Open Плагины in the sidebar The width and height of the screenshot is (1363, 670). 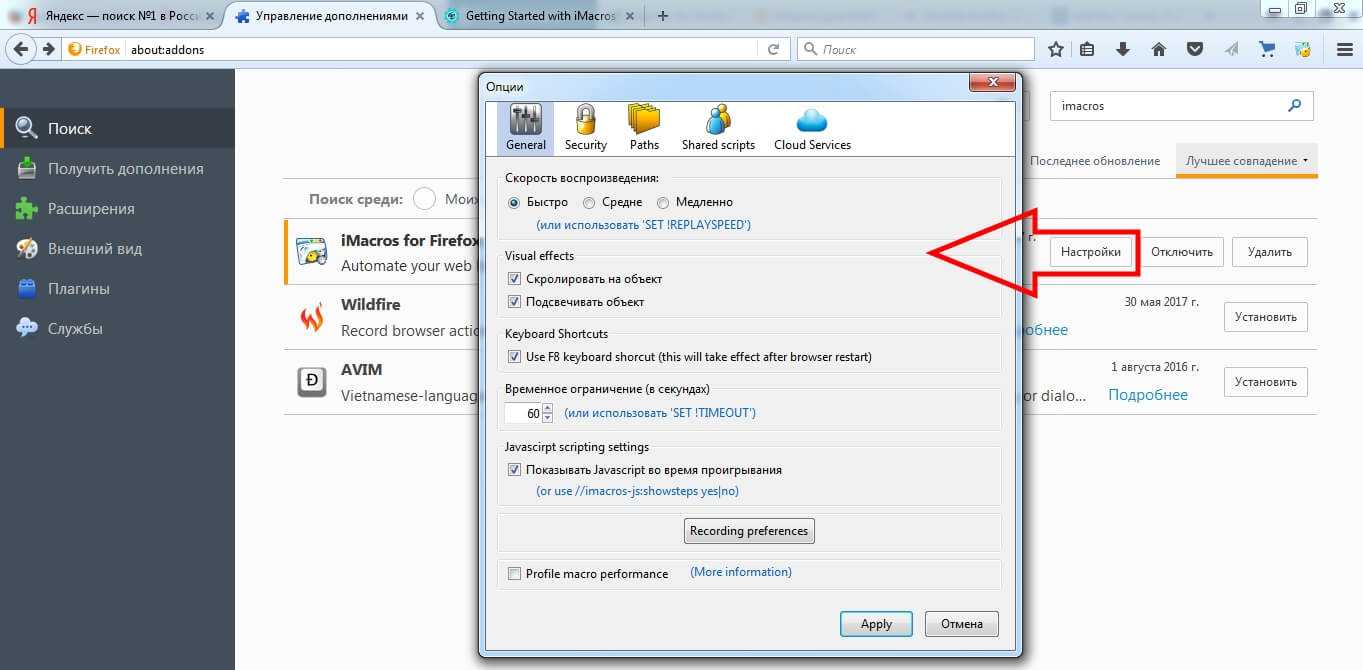(x=118, y=288)
